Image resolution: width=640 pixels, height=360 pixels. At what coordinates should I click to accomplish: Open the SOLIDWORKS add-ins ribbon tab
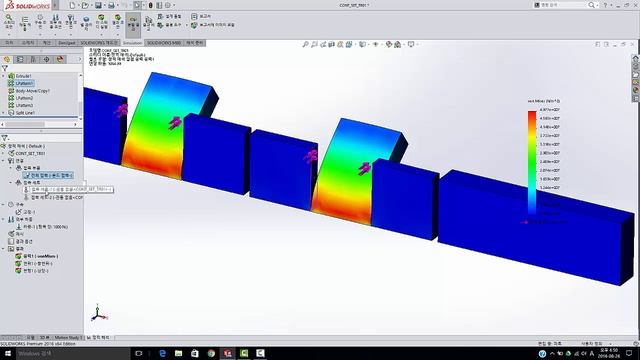click(99, 43)
